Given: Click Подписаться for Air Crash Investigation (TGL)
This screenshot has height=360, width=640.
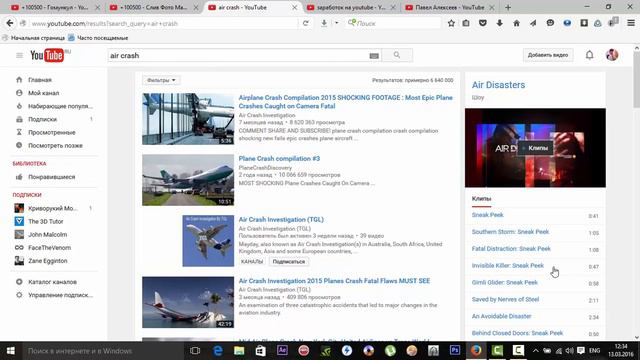Looking at the screenshot, I should [x=289, y=262].
